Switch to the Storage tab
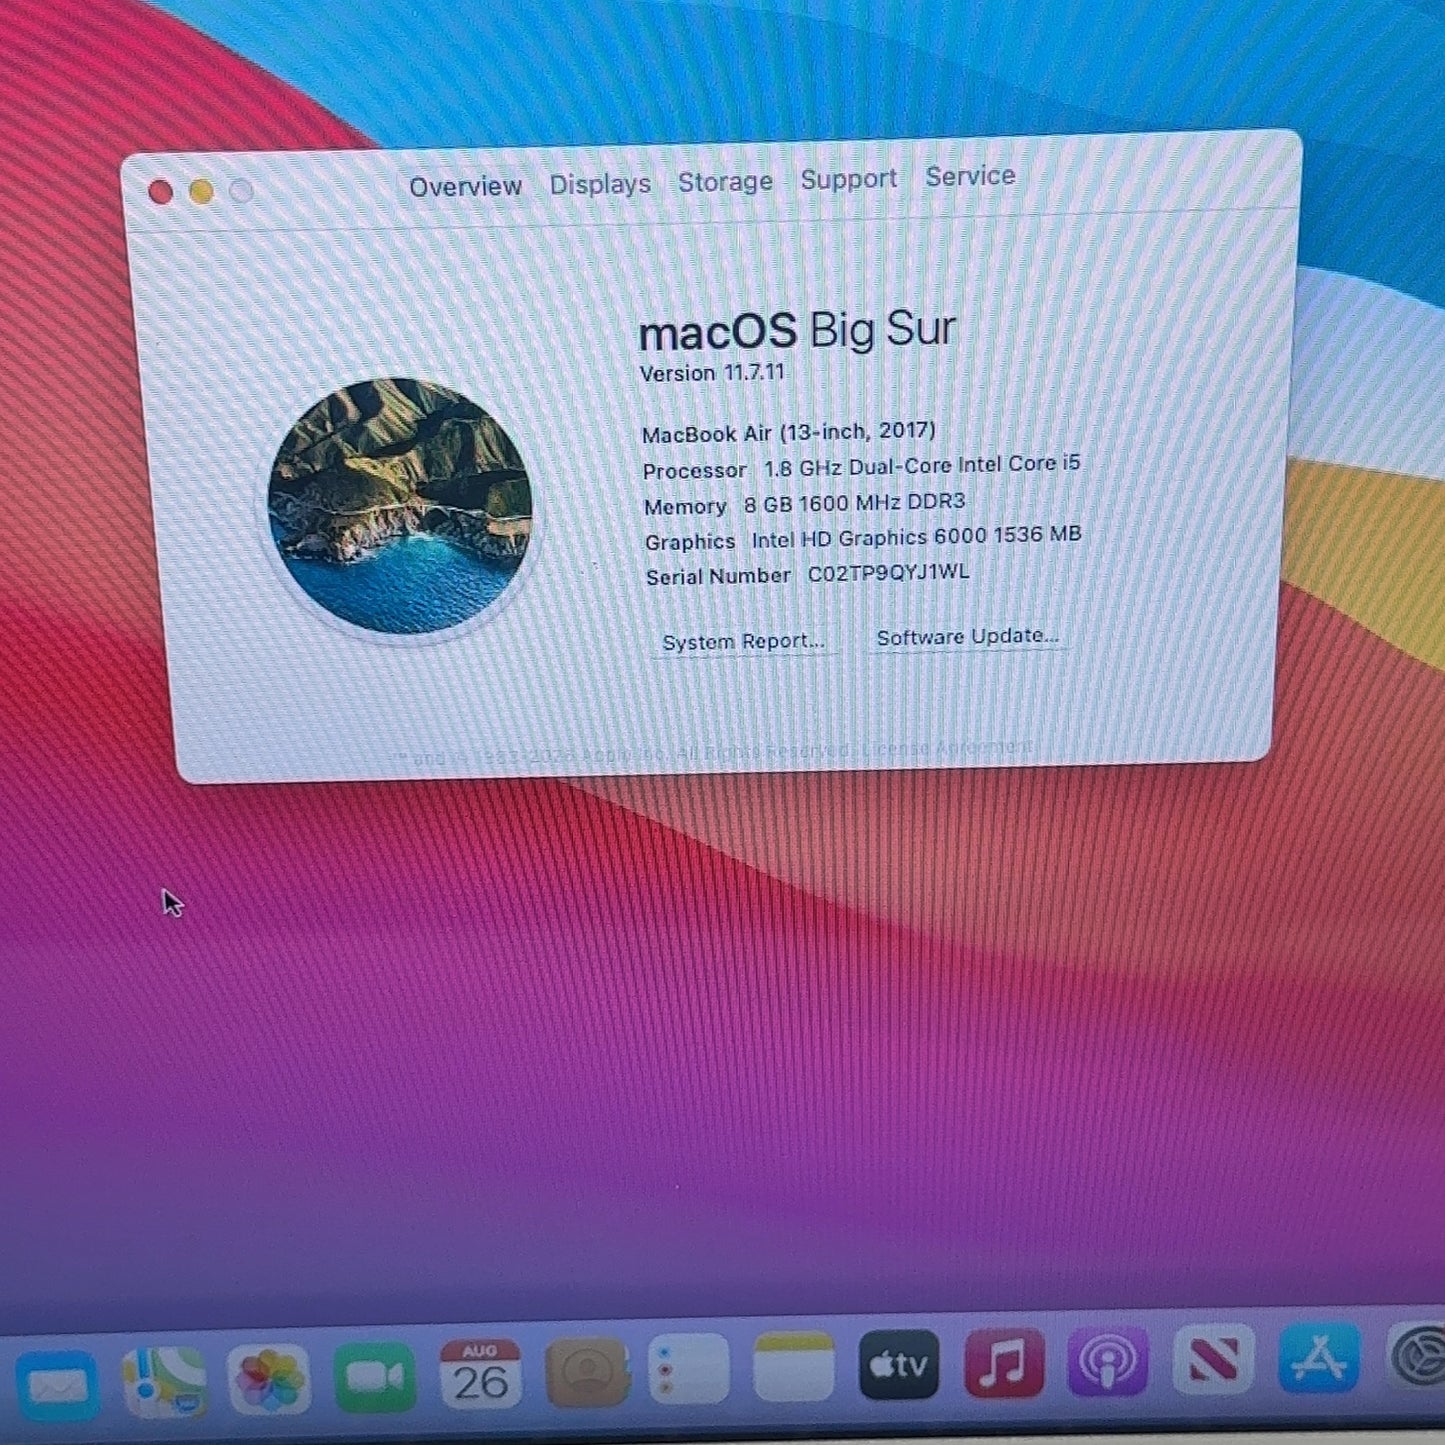This screenshot has width=1445, height=1445. [x=725, y=182]
